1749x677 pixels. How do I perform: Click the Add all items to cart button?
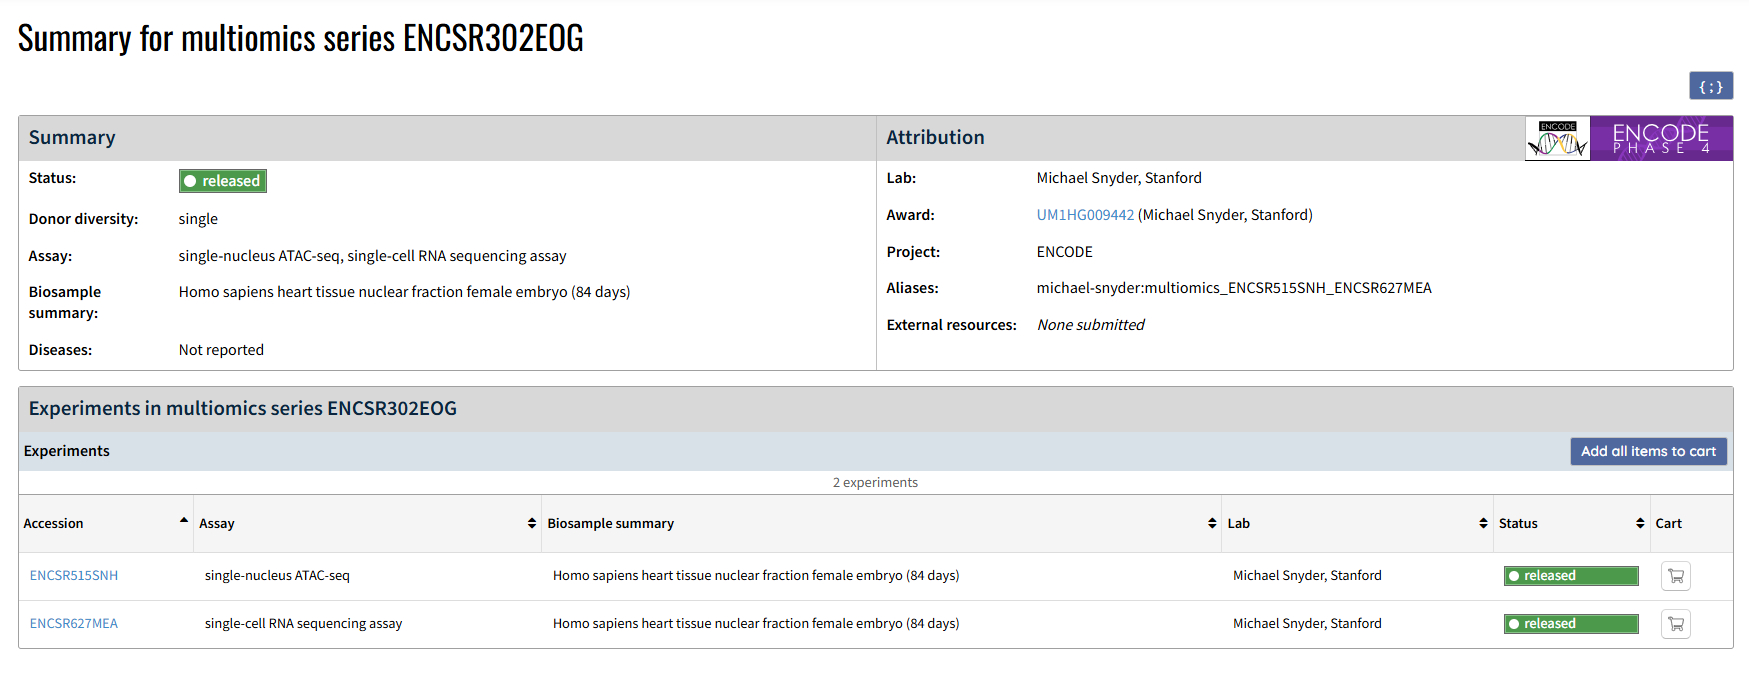click(x=1648, y=451)
